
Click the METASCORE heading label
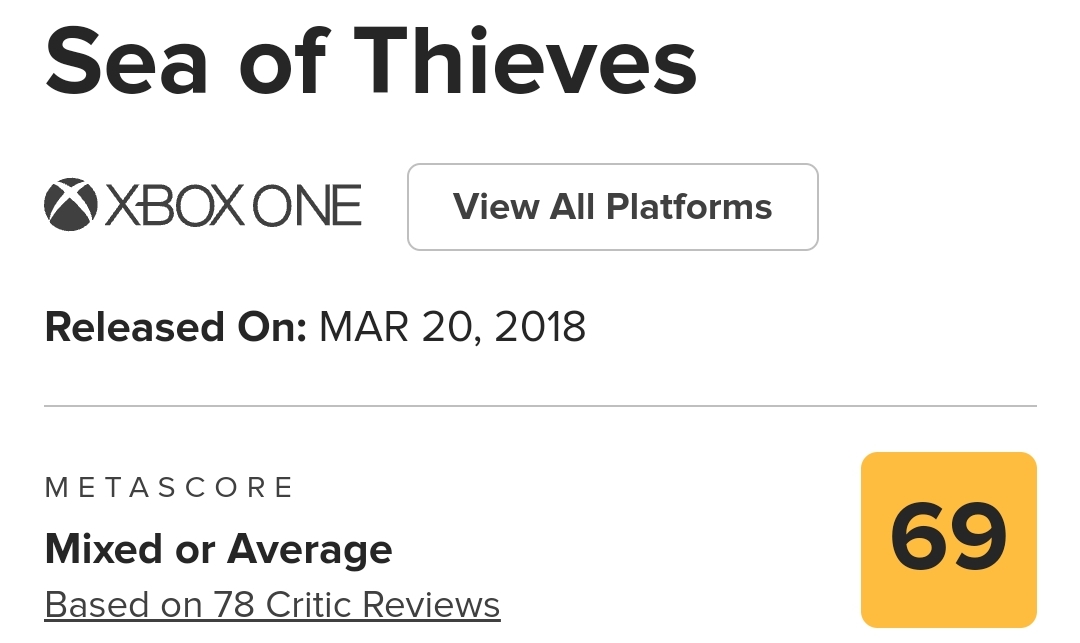click(x=170, y=488)
